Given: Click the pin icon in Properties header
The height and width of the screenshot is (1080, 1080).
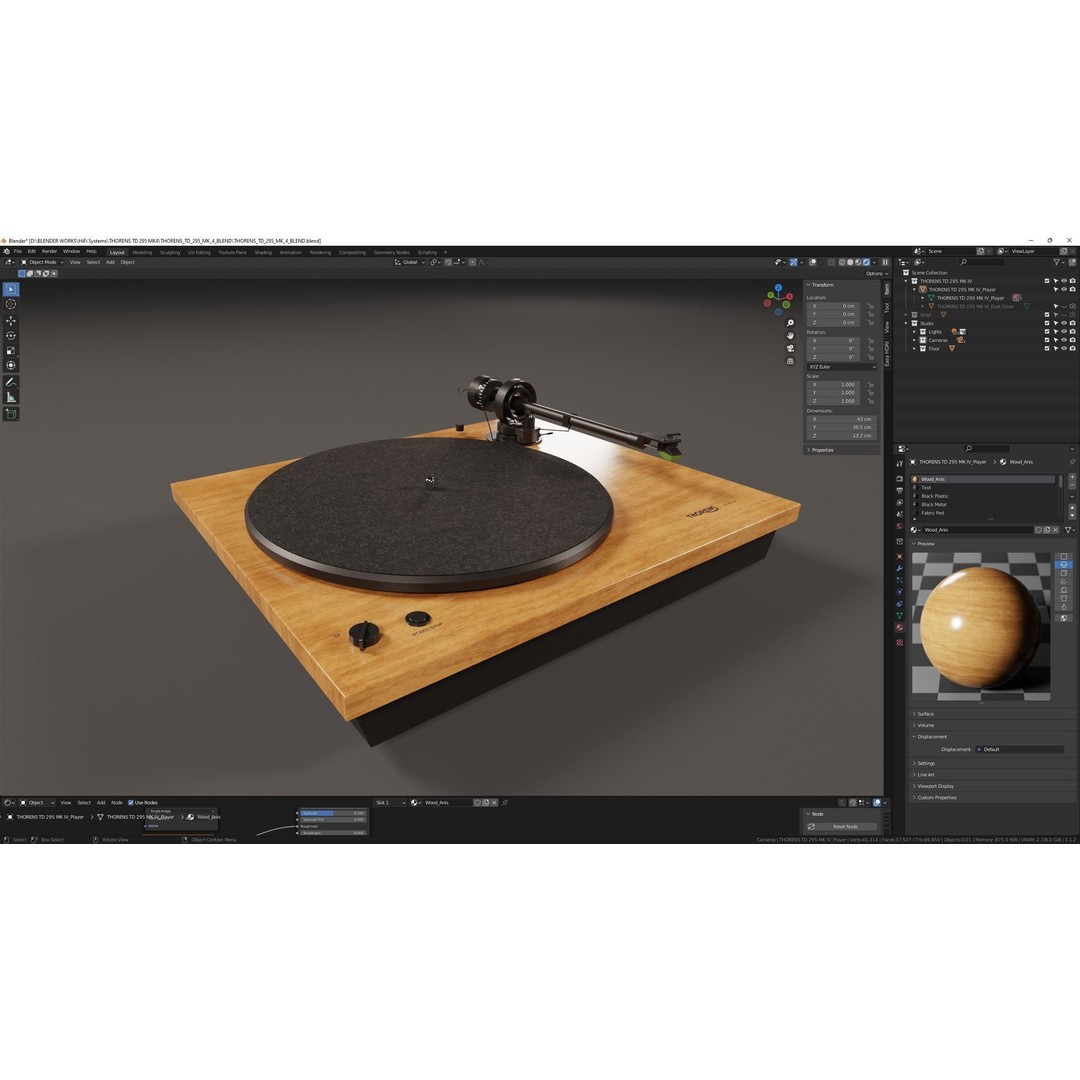Looking at the screenshot, I should (1071, 462).
